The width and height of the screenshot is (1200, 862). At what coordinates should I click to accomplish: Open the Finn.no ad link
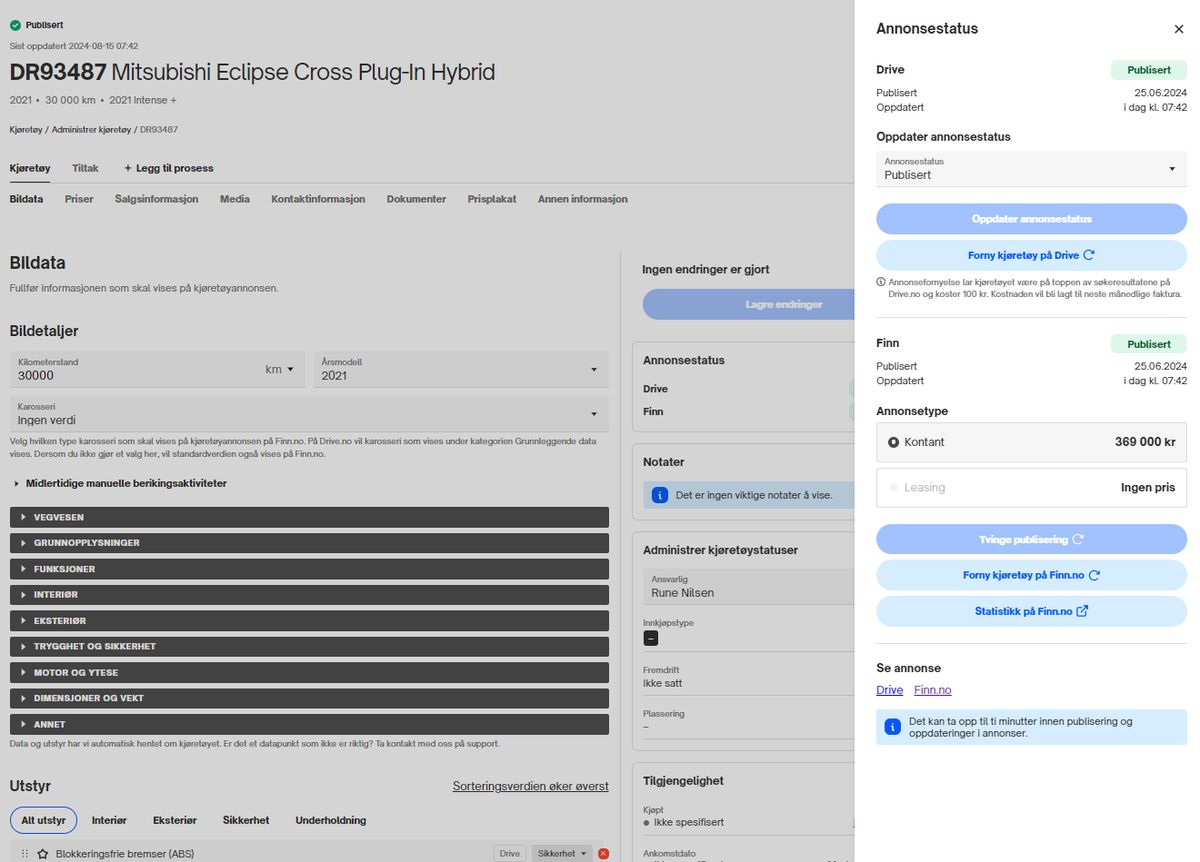coord(932,690)
